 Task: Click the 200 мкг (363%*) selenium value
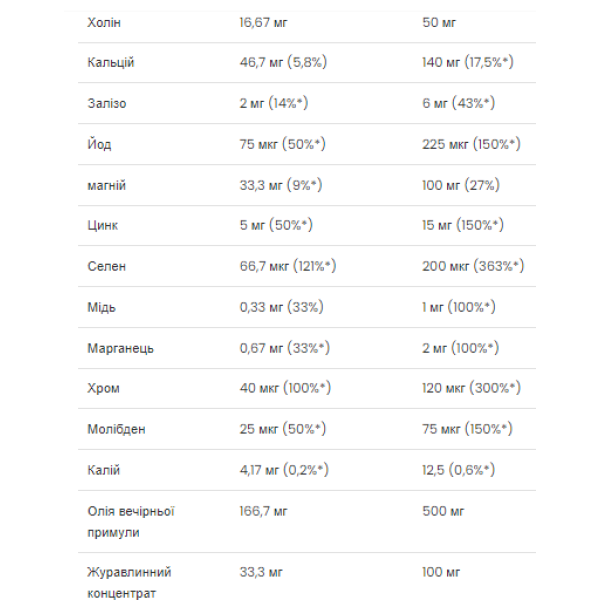(473, 267)
